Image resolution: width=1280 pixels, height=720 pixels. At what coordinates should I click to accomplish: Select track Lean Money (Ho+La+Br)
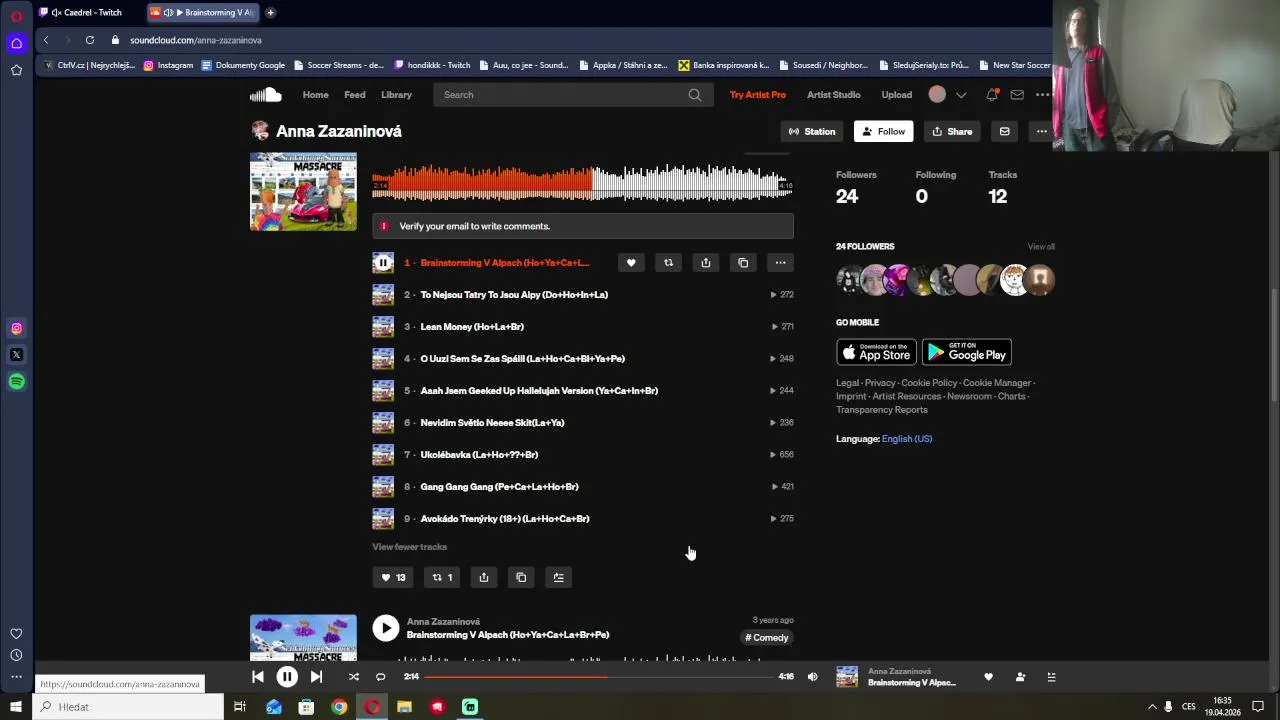(x=472, y=327)
